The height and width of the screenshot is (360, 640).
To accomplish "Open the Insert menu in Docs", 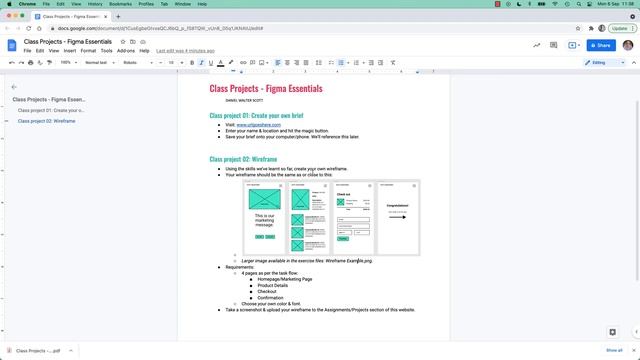I will click(70, 51).
